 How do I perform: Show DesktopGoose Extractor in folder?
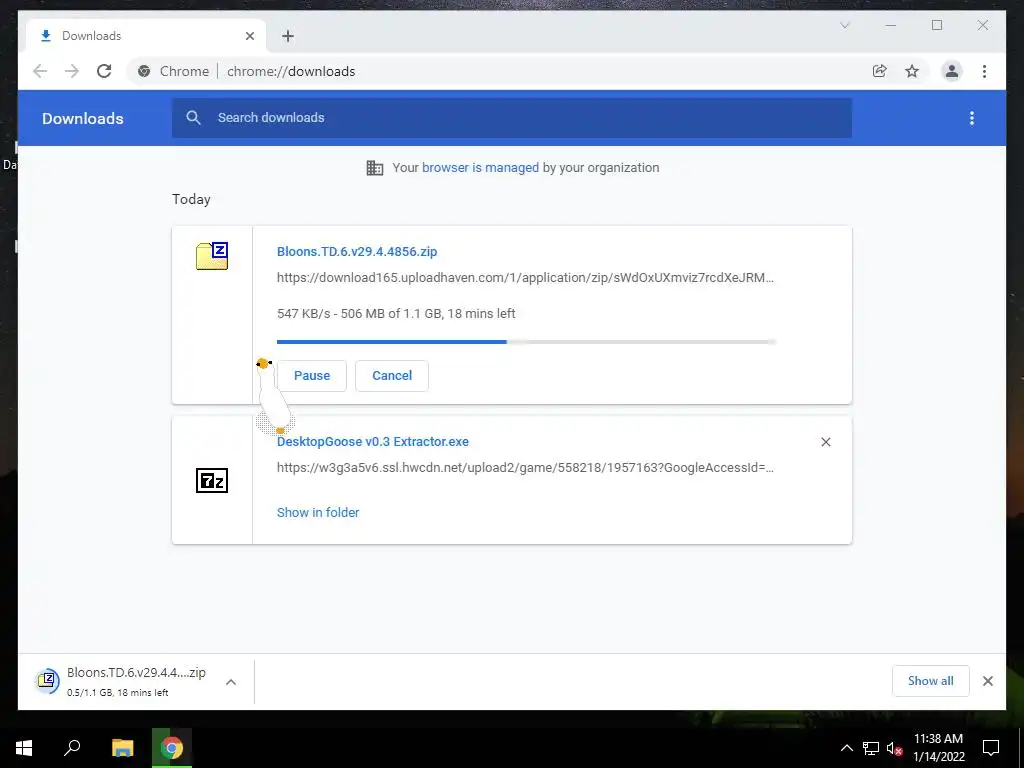(318, 513)
